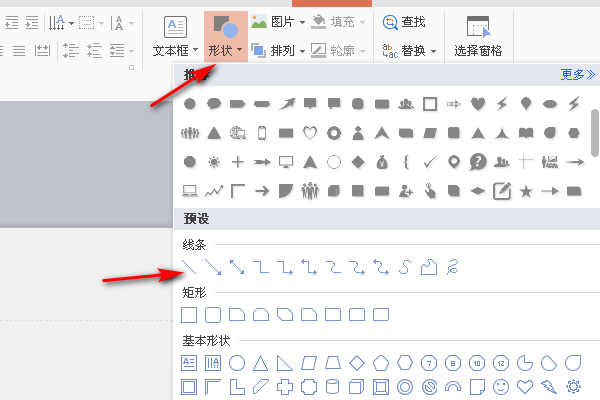The height and width of the screenshot is (400, 600).
Task: Click the shapes panel vertical scrollbar
Action: coord(594,132)
